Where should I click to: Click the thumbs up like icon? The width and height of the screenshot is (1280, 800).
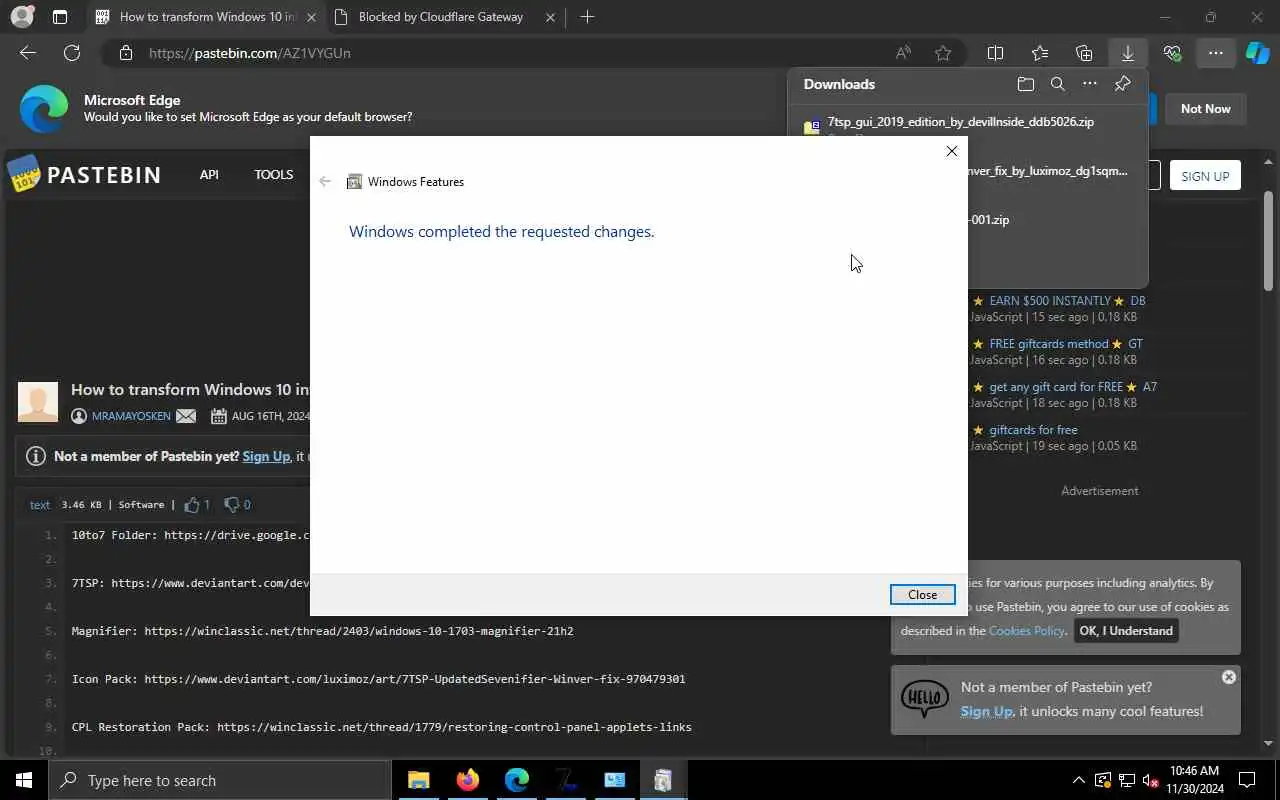[x=192, y=504]
